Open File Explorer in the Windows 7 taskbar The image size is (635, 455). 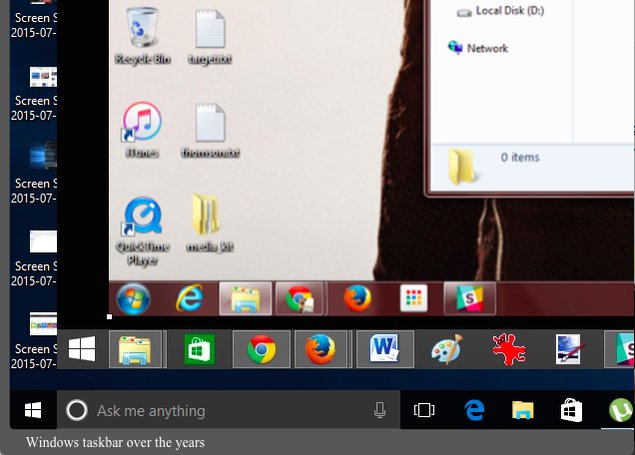(x=245, y=299)
